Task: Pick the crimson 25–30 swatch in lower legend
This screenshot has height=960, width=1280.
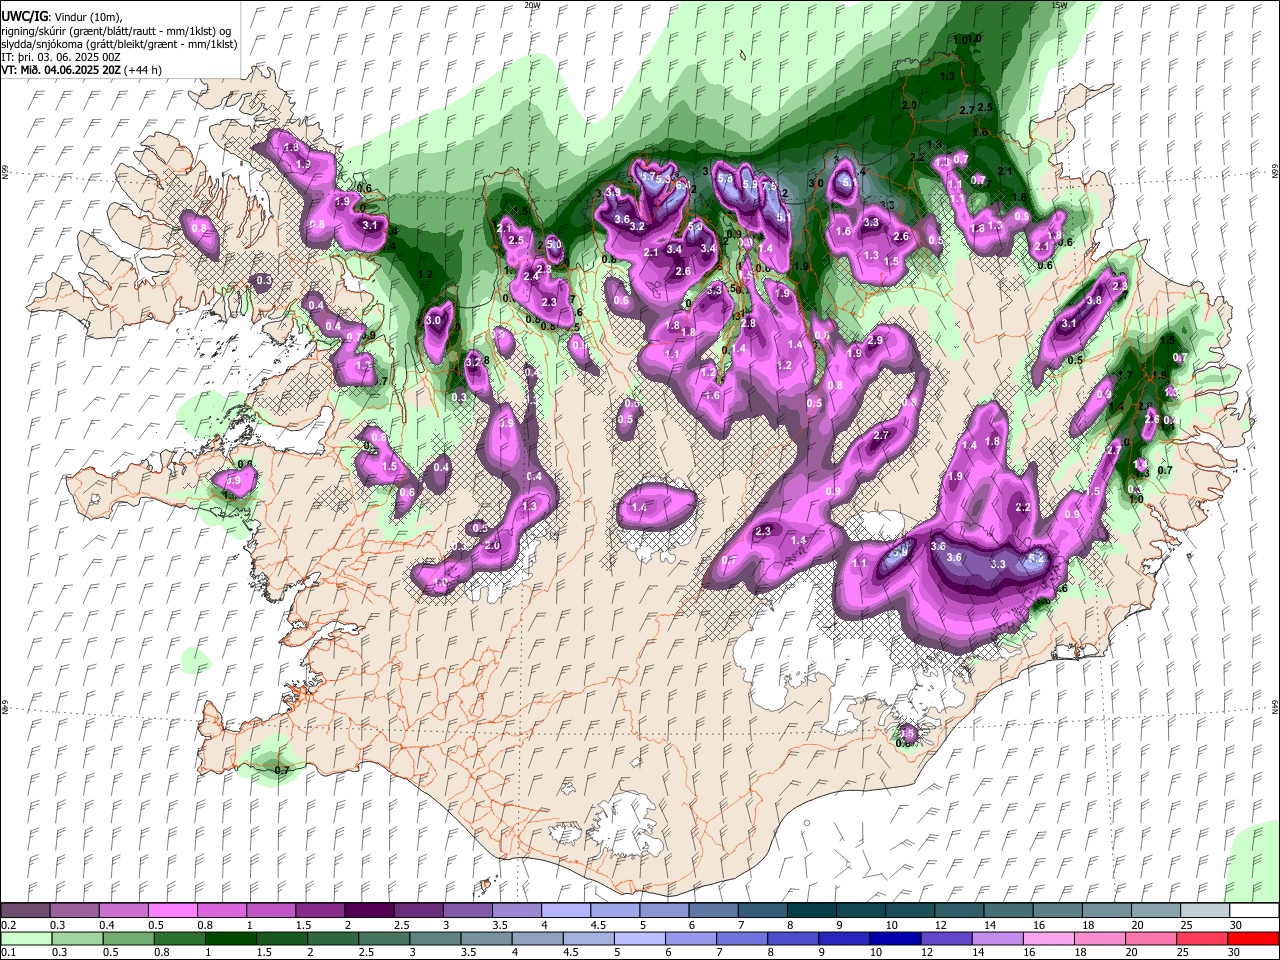Action: coord(1204,938)
